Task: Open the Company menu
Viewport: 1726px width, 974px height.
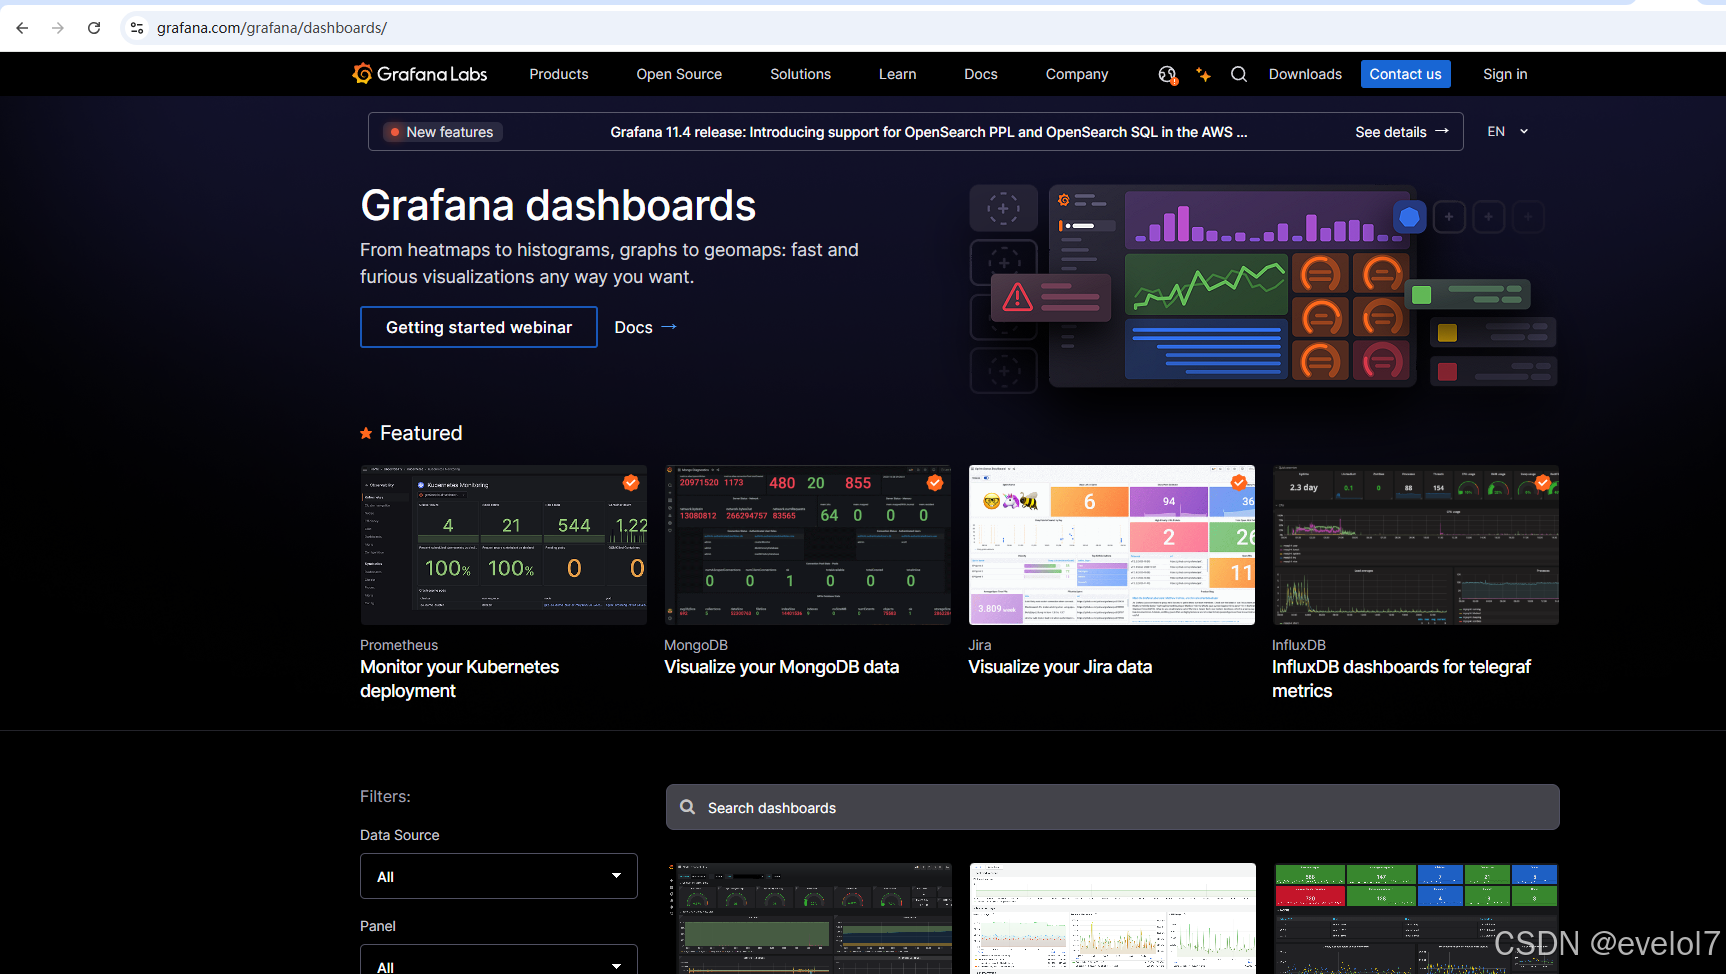Action: tap(1077, 74)
